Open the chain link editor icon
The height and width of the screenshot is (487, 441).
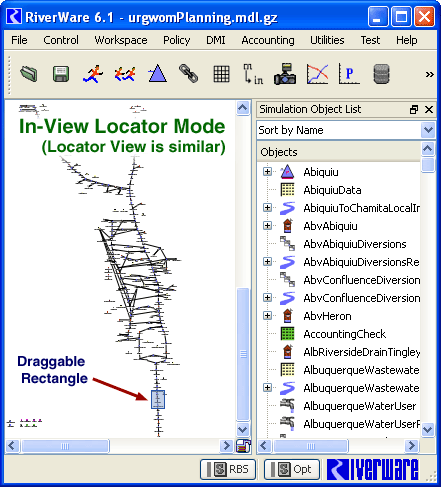(189, 74)
